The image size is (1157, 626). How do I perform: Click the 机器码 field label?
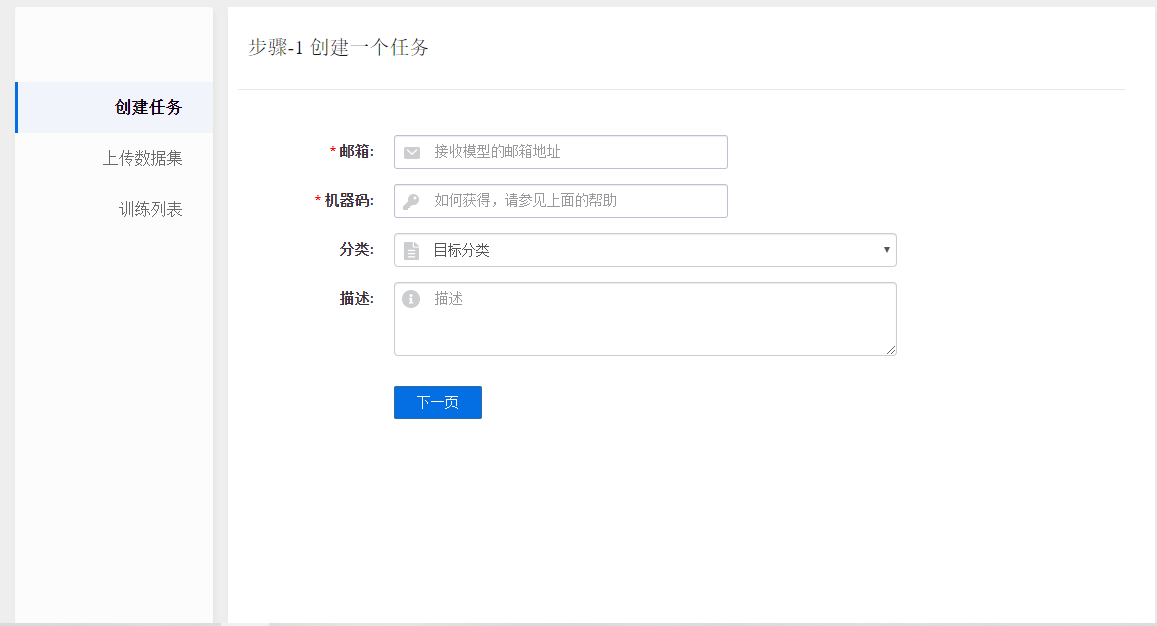(349, 201)
